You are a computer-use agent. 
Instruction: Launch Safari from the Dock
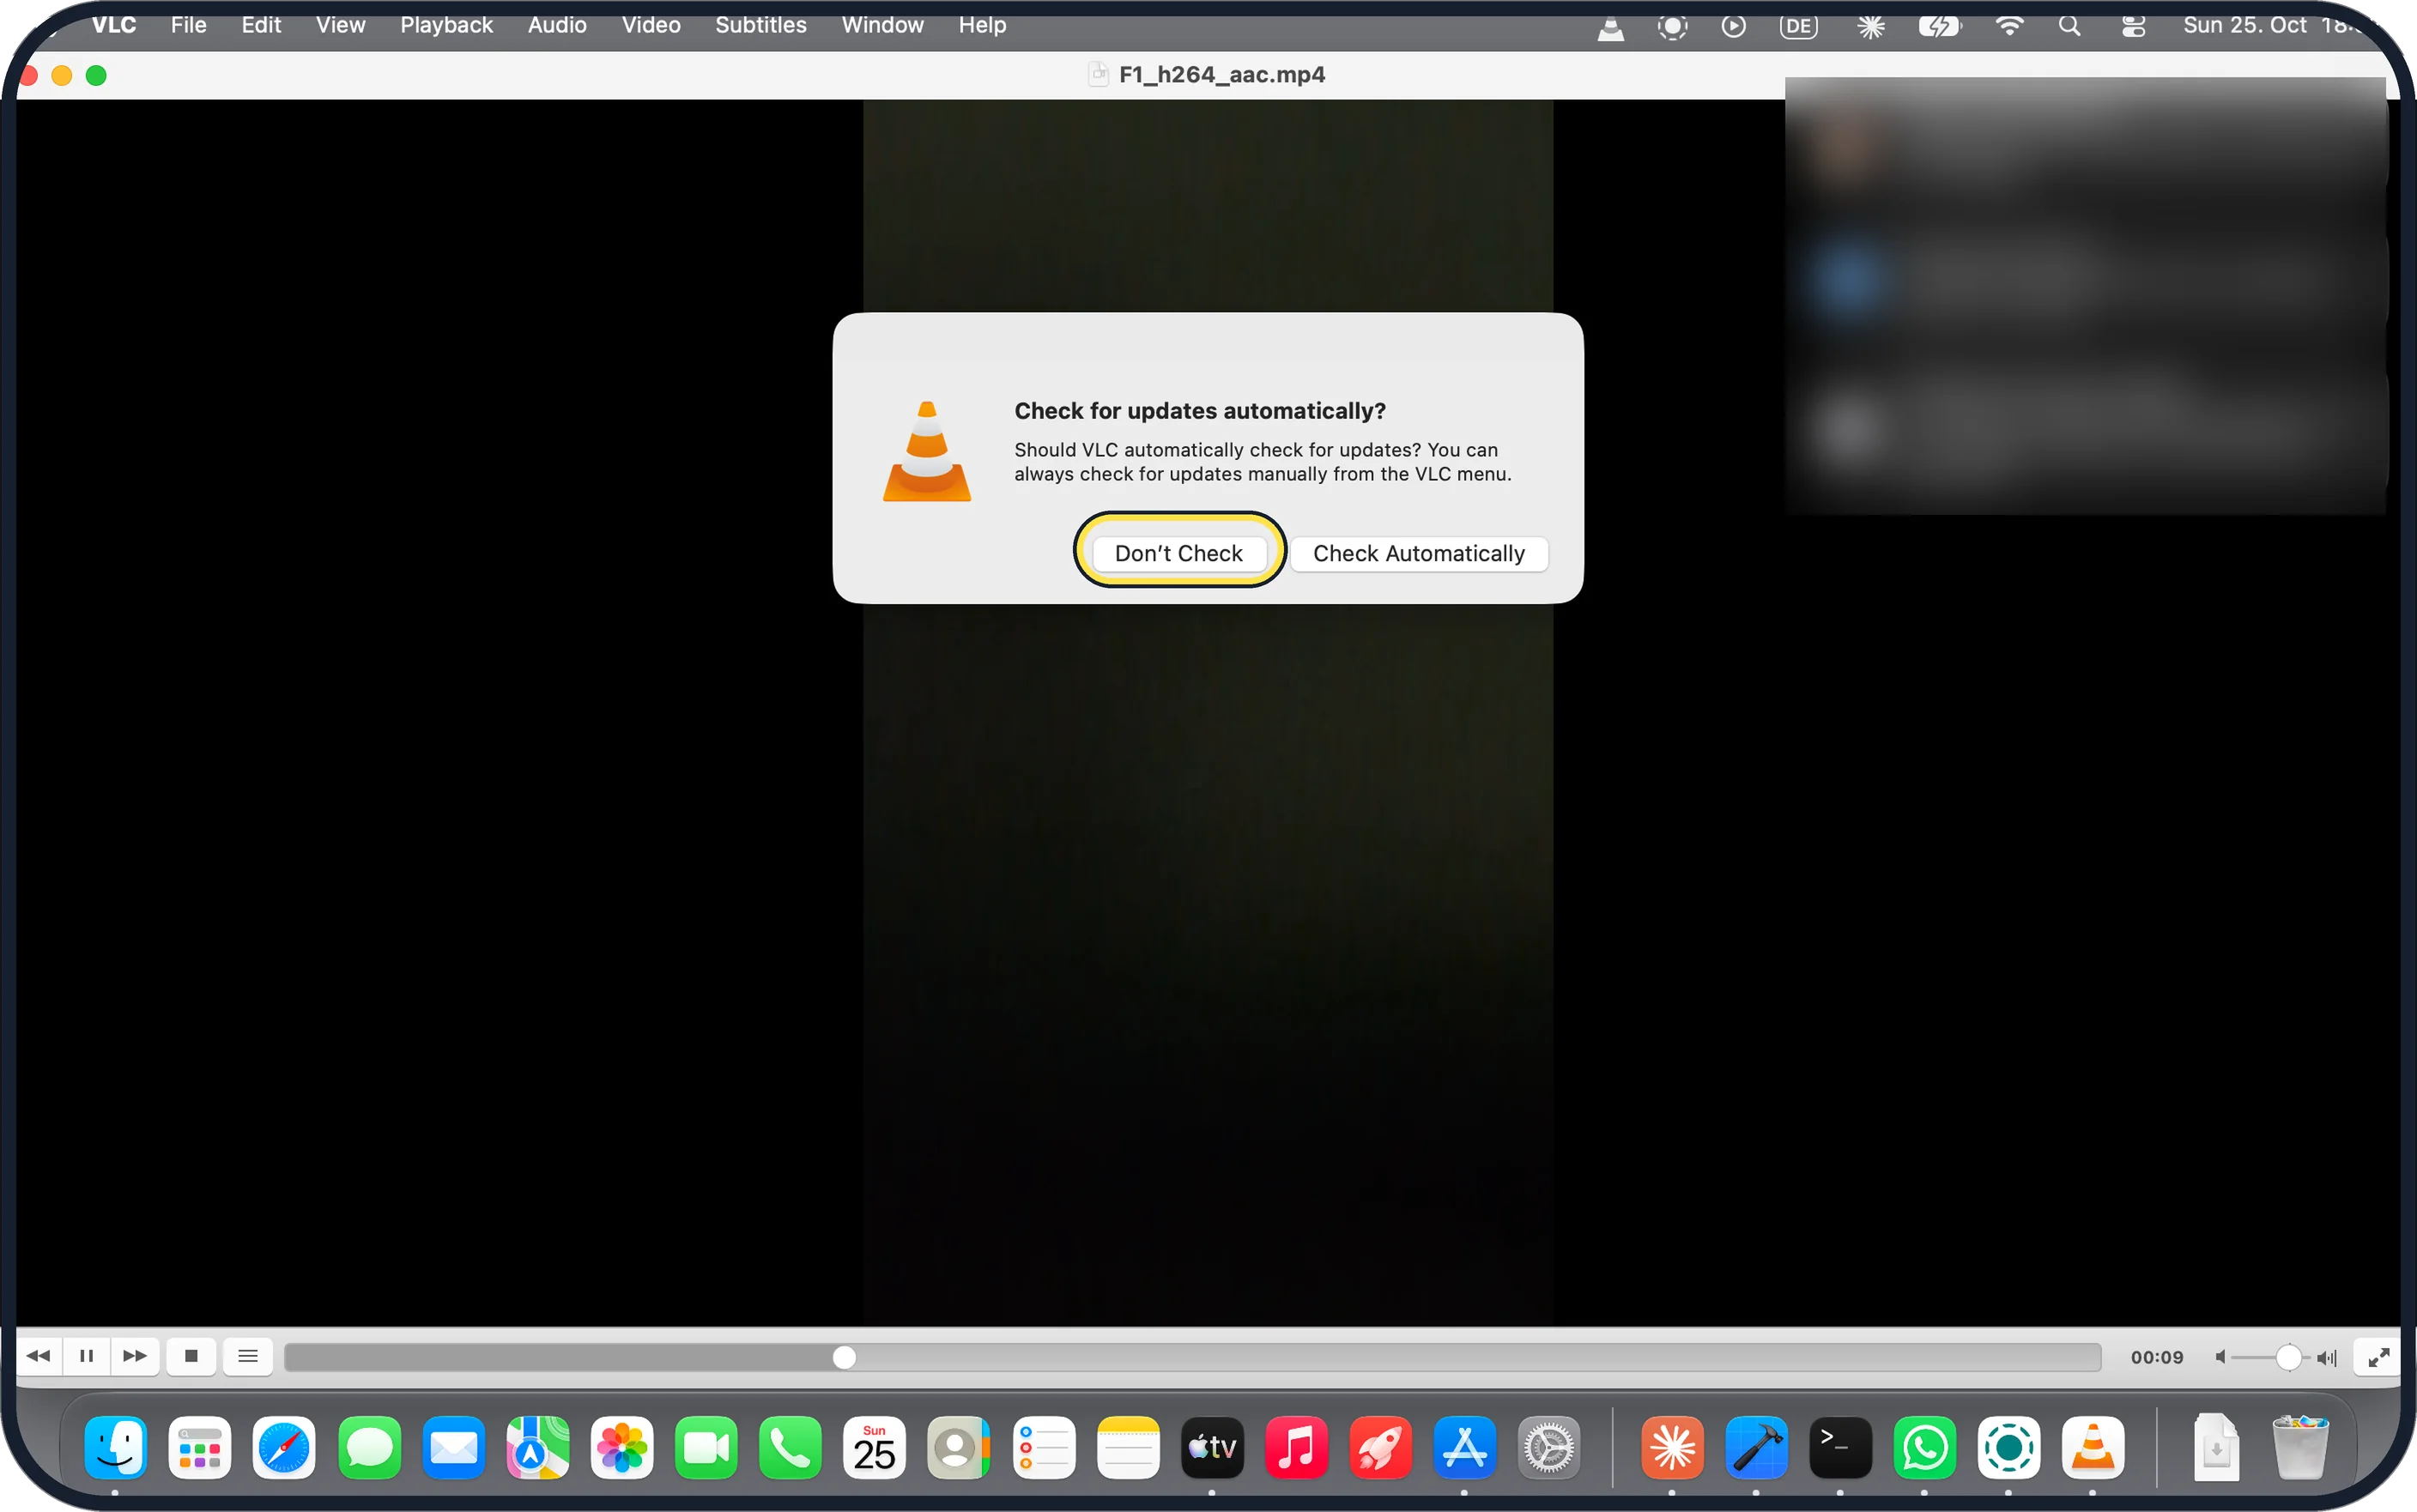pyautogui.click(x=284, y=1447)
